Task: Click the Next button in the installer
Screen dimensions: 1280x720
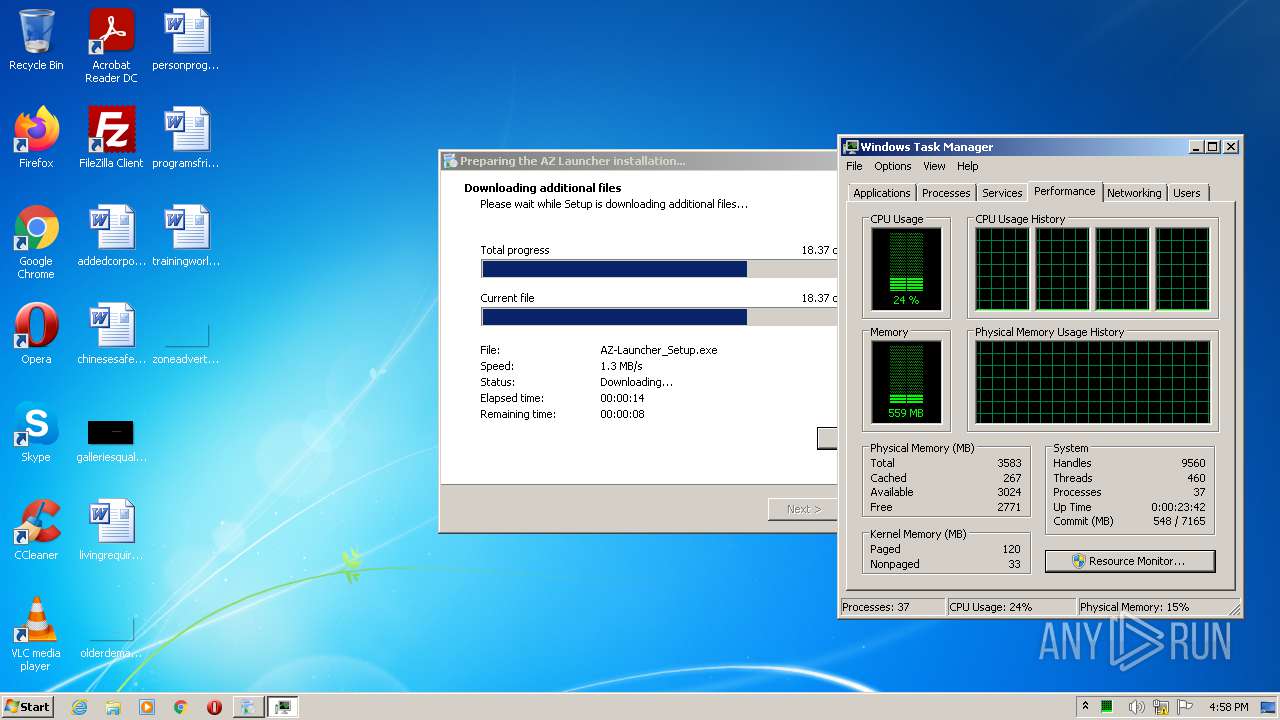Action: coord(802,509)
